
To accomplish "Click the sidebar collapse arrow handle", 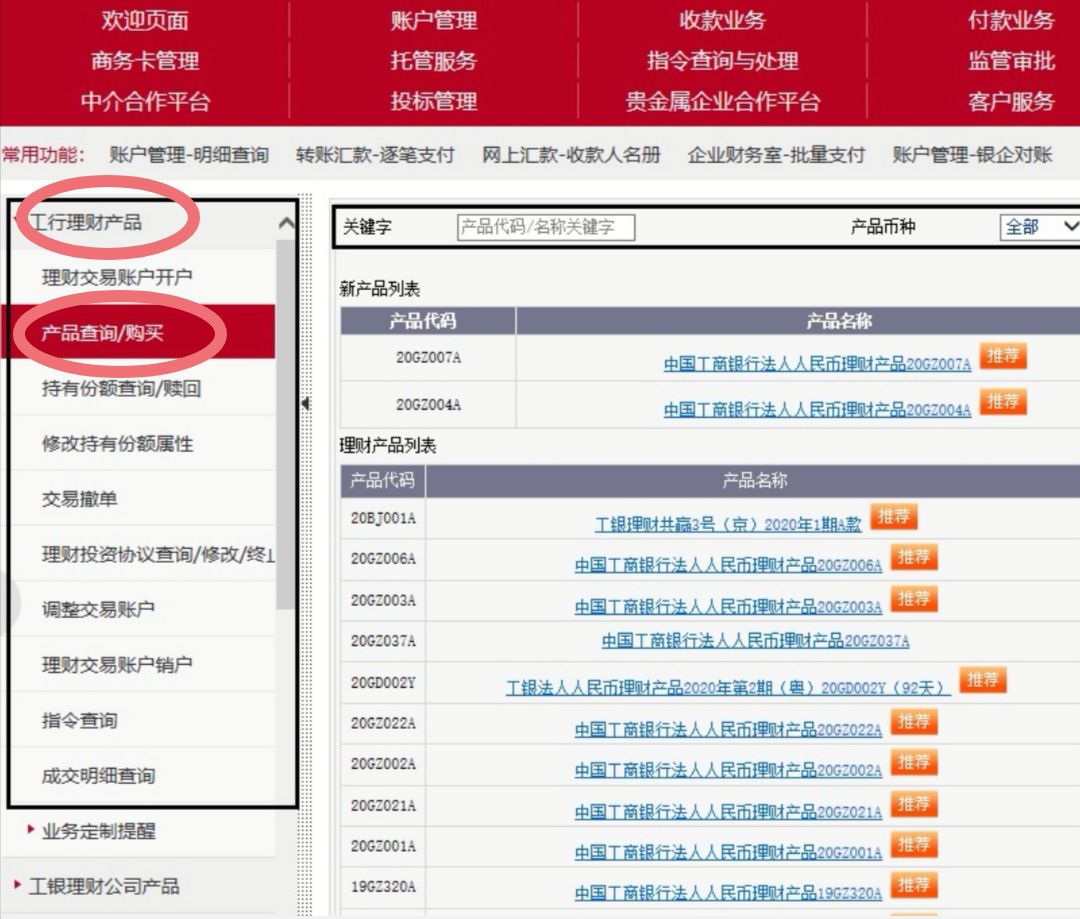I will (306, 403).
